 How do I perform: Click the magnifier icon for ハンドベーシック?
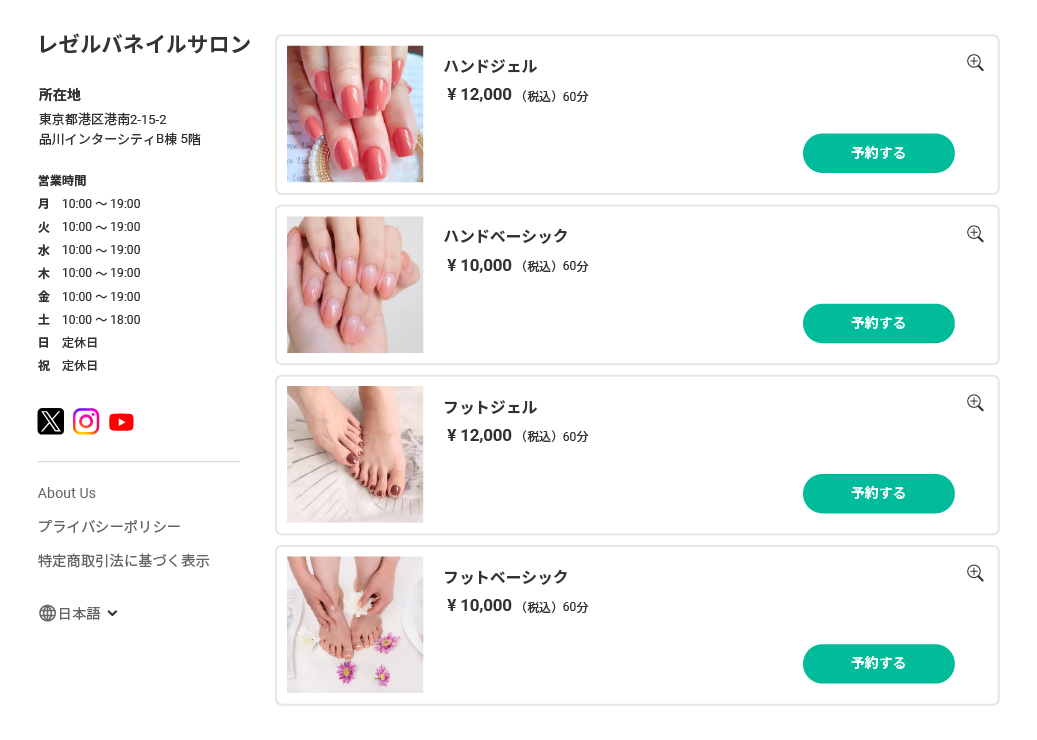(975, 234)
